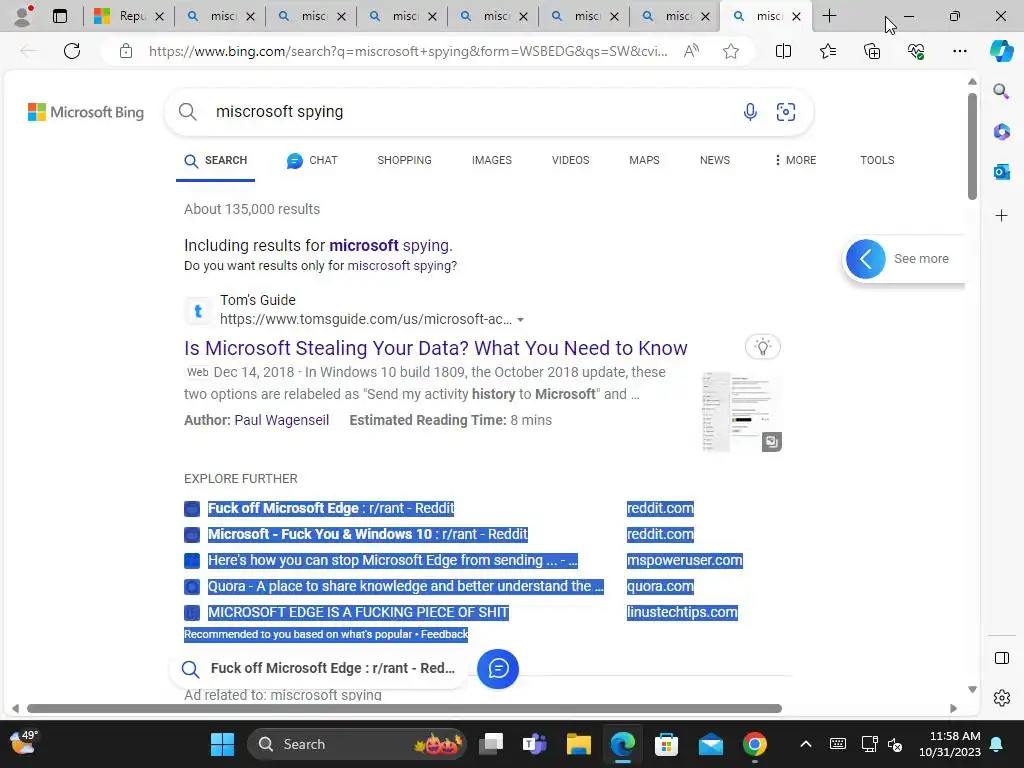Click the lightbulb insights icon
Image resolution: width=1024 pixels, height=768 pixels.
763,347
